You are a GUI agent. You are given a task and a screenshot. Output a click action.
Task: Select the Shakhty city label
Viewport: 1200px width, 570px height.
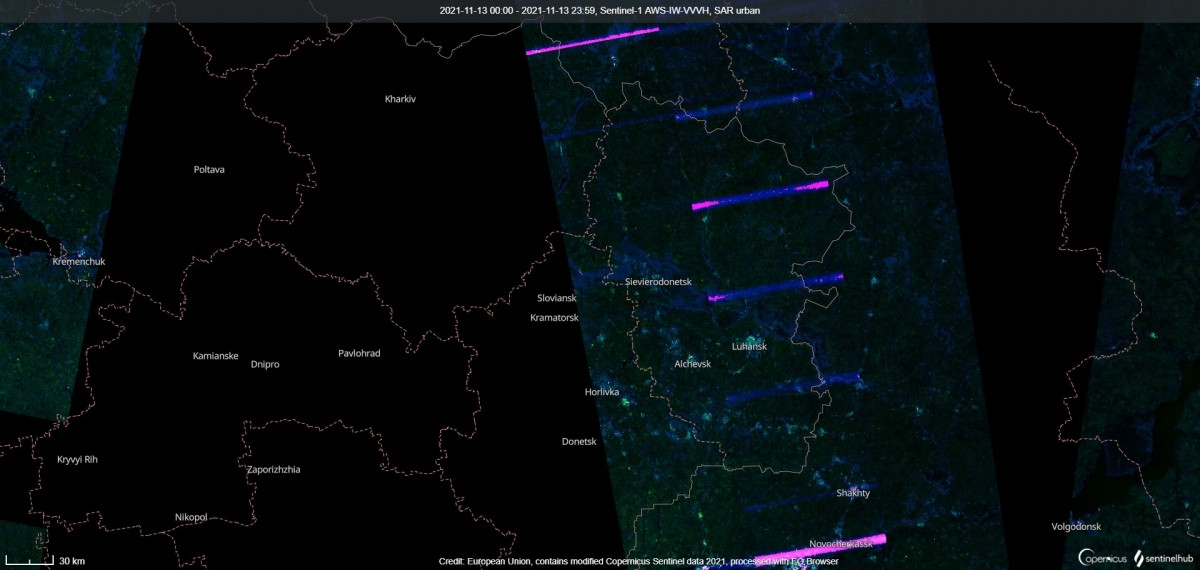click(852, 493)
